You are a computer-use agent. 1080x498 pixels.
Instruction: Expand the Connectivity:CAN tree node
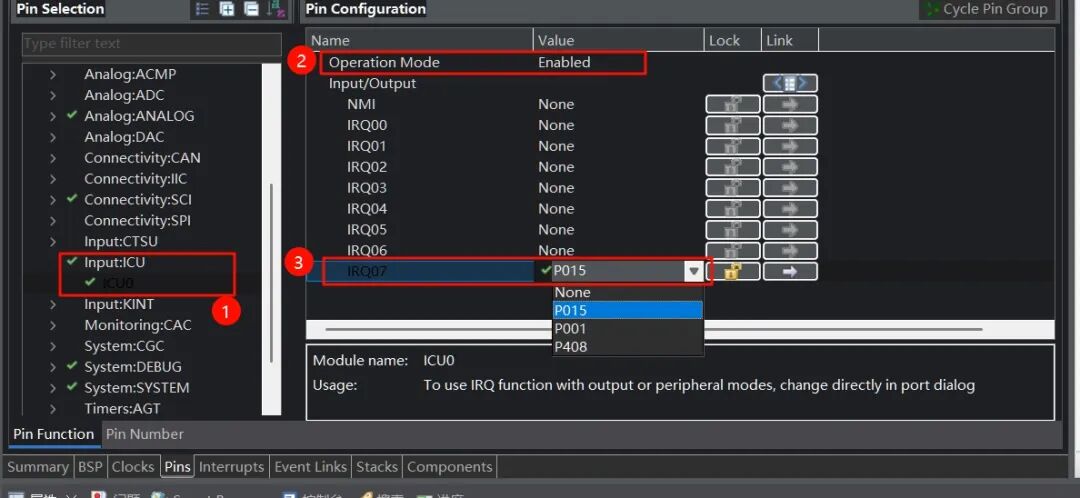(53, 158)
